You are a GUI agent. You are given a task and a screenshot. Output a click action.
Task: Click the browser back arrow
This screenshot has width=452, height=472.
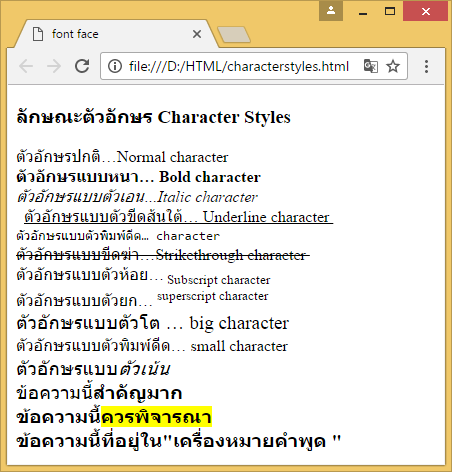(x=26, y=66)
